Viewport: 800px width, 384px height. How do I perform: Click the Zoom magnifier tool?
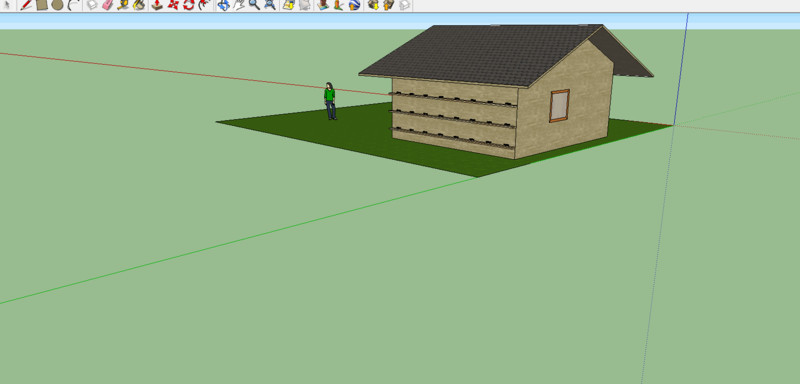tap(254, 5)
